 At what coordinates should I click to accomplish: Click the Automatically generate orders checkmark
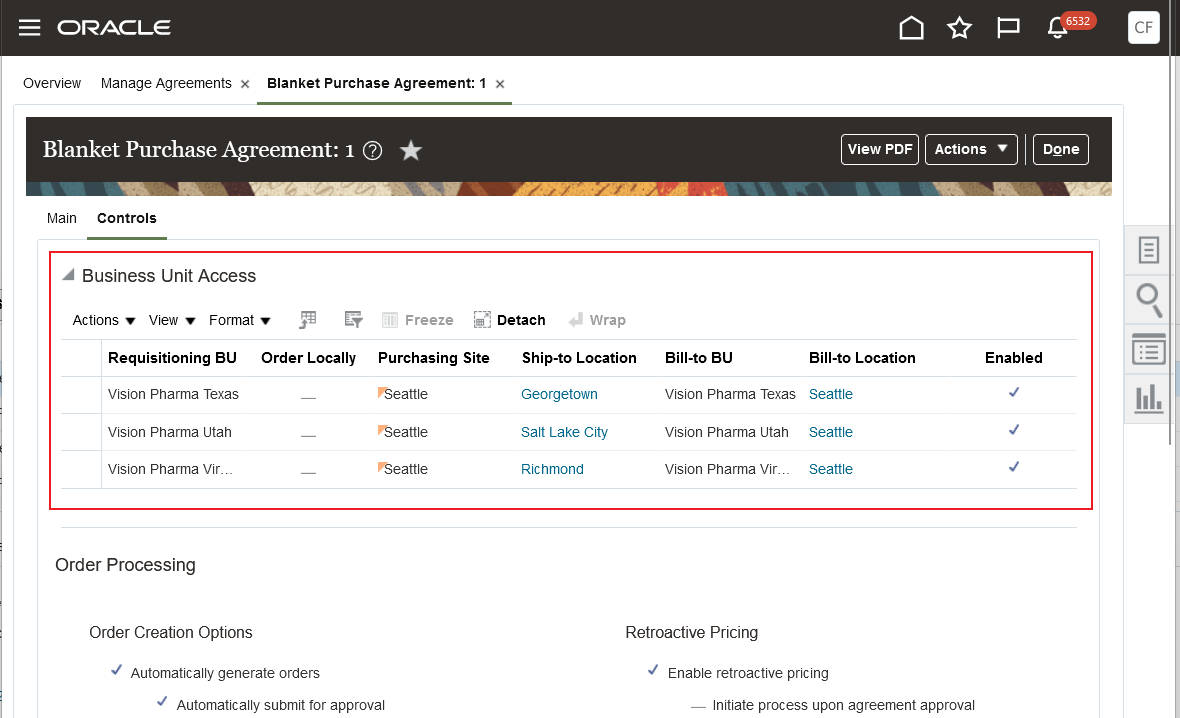(x=116, y=670)
